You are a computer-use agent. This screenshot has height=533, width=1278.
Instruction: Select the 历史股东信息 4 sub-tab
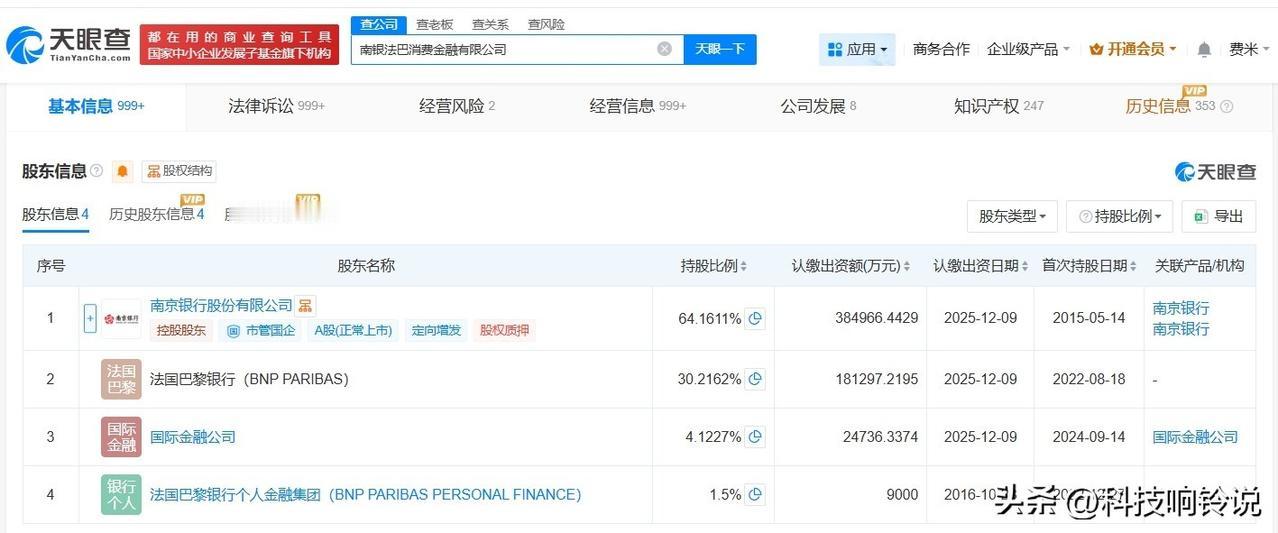(157, 214)
